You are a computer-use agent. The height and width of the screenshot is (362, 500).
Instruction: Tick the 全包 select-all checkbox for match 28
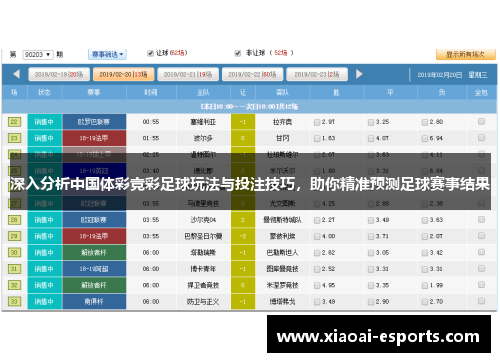coord(481,219)
